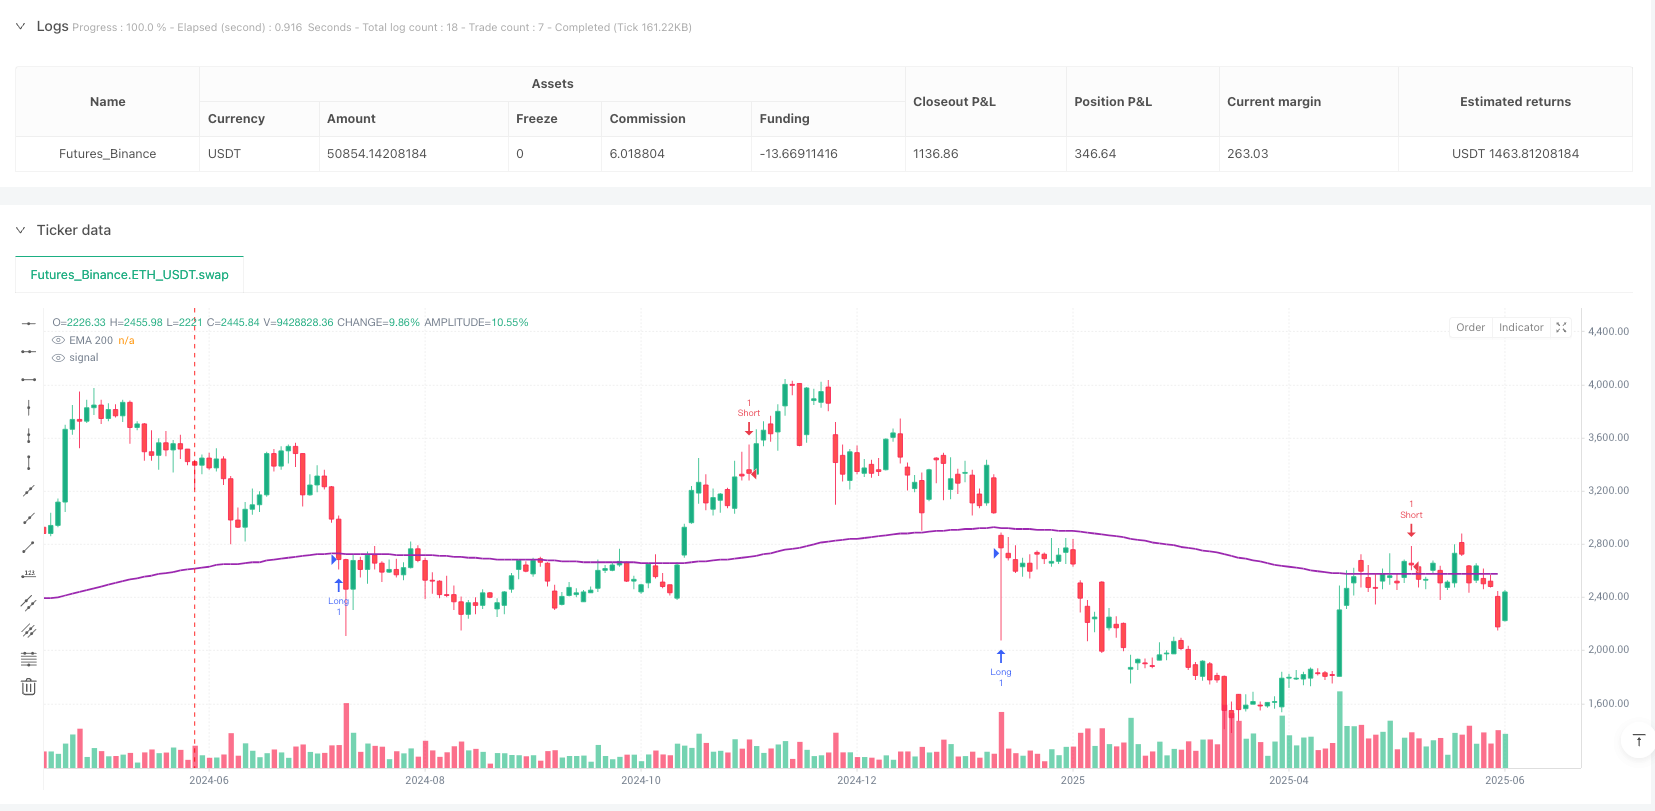Toggle visibility of the signal indicator
The height and width of the screenshot is (811, 1655).
[x=59, y=358]
